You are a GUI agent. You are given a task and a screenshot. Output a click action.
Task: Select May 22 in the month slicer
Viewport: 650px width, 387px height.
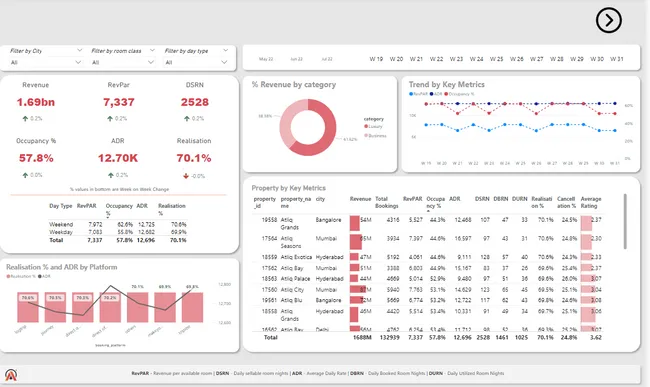click(266, 59)
